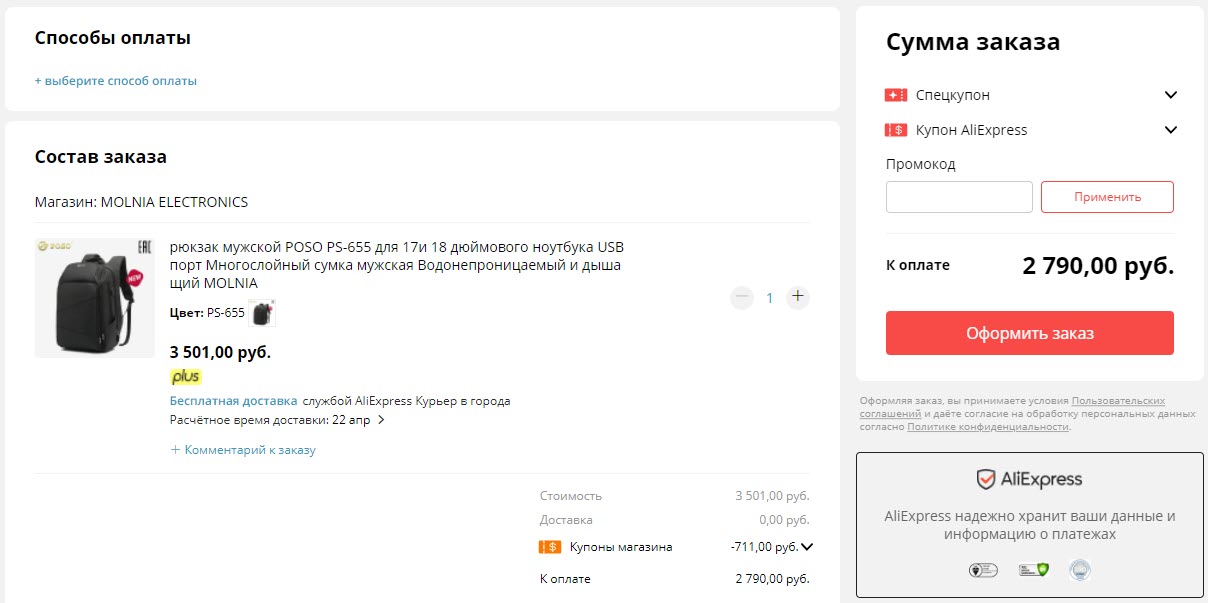Image resolution: width=1208 pixels, height=603 pixels.
Task: Expand the Купоны магазина discount chevron
Action: coord(807,547)
